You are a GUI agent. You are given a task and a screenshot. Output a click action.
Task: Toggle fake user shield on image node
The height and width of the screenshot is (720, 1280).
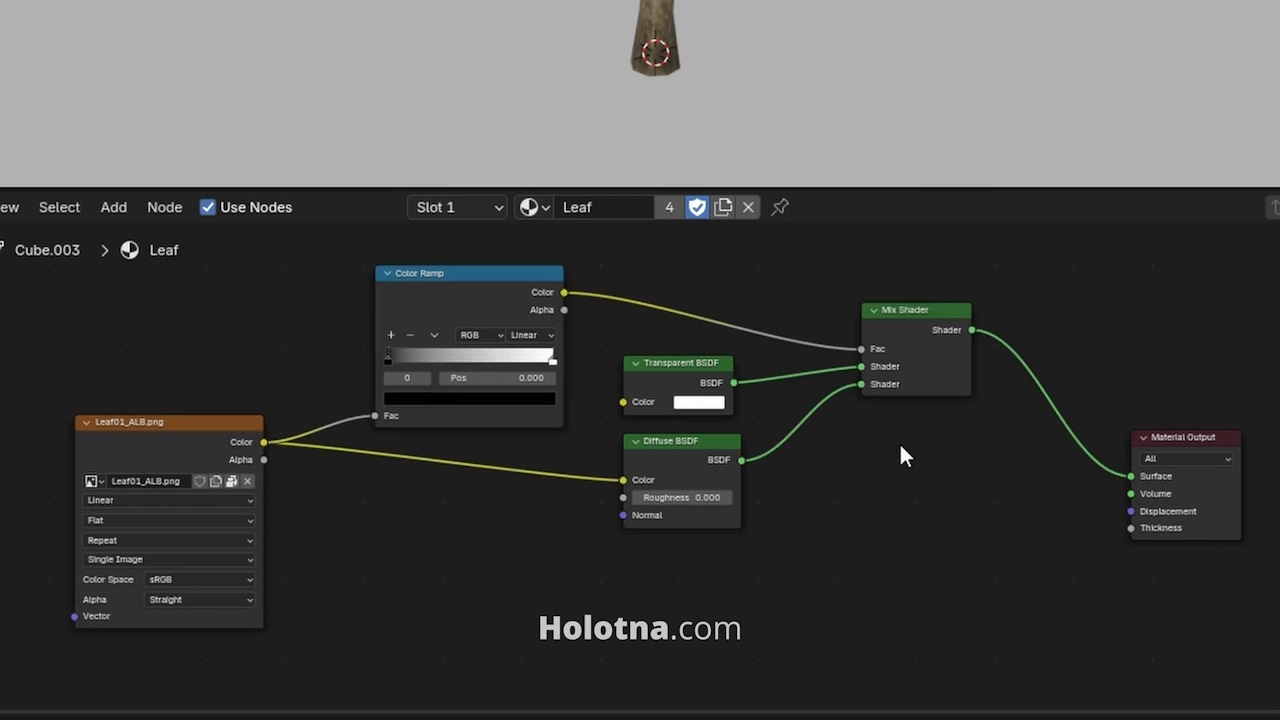pos(199,481)
